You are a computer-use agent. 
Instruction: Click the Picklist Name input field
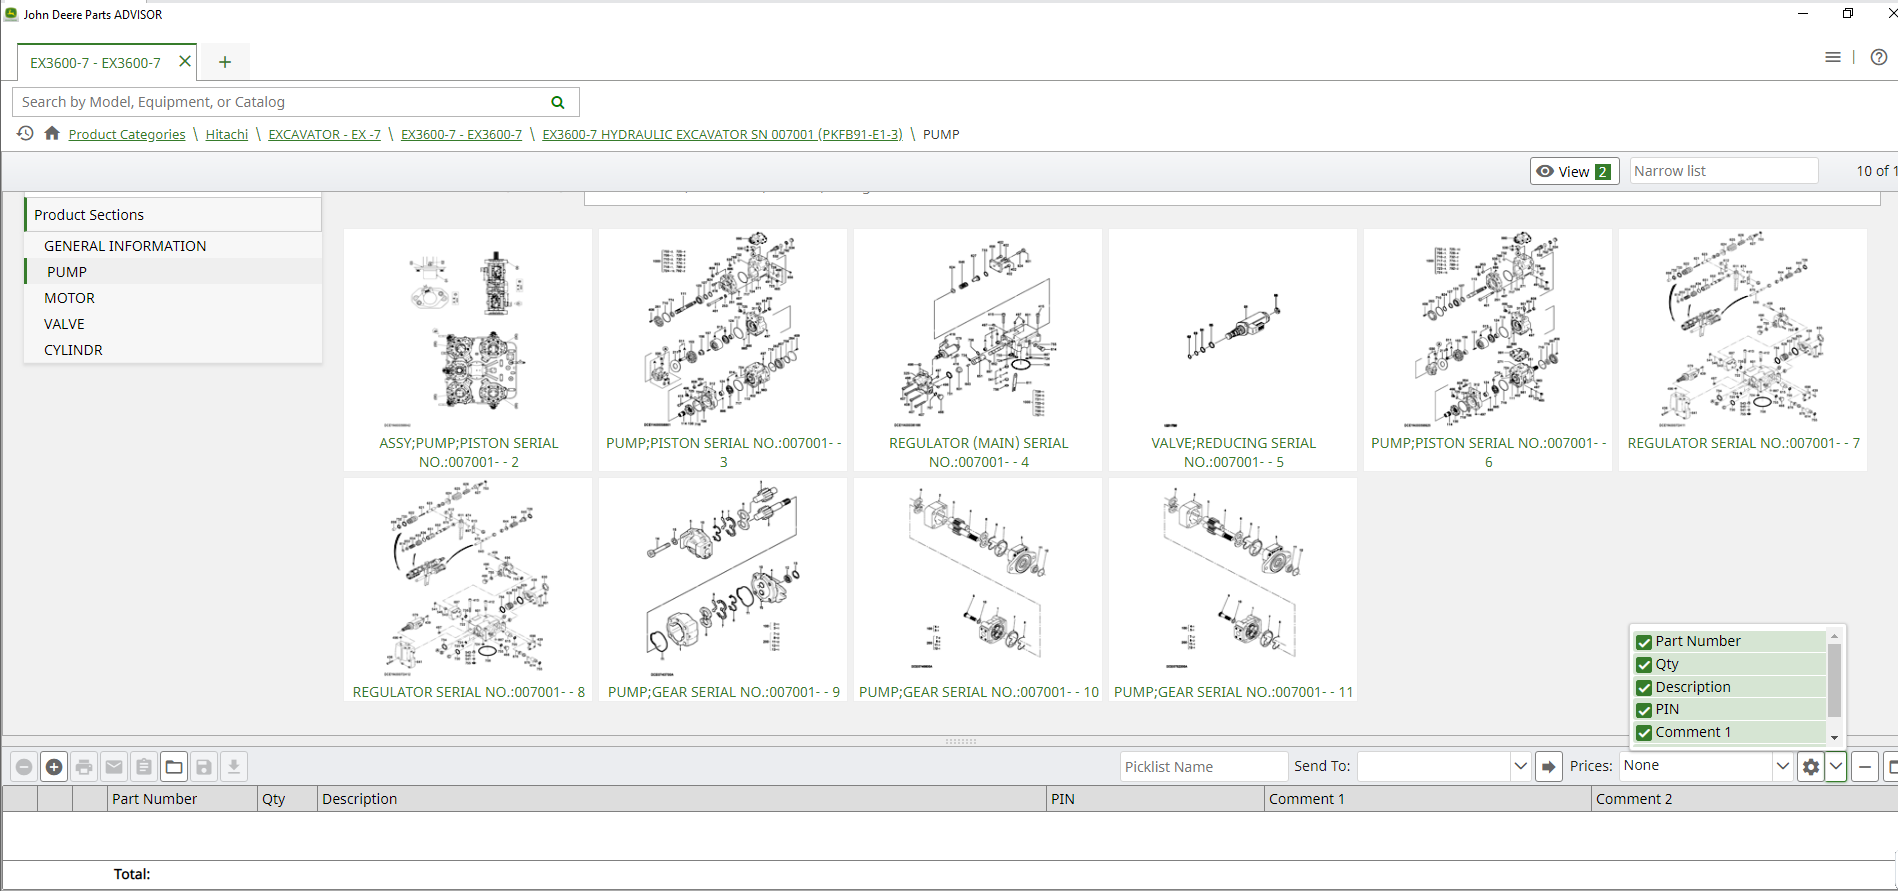click(x=1204, y=767)
